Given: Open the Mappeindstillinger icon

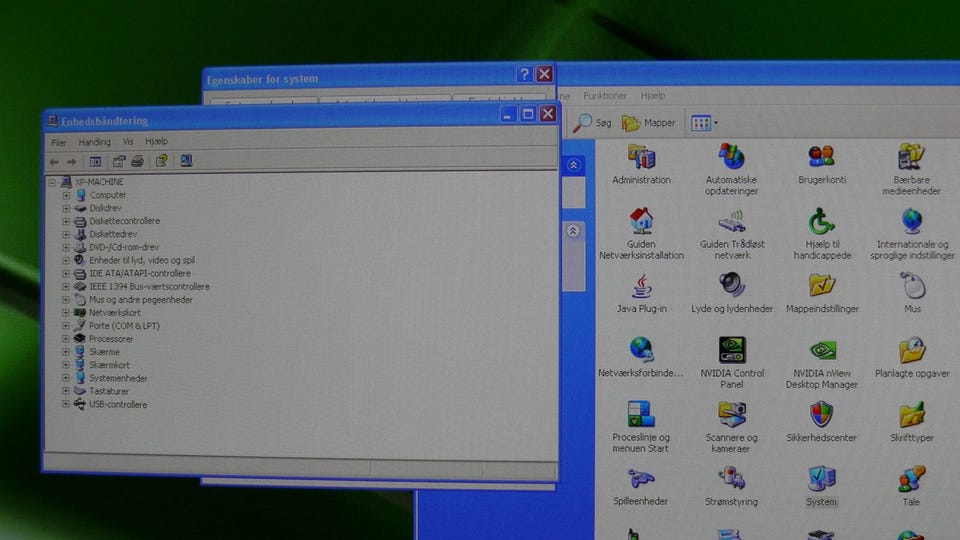Looking at the screenshot, I should (x=822, y=285).
